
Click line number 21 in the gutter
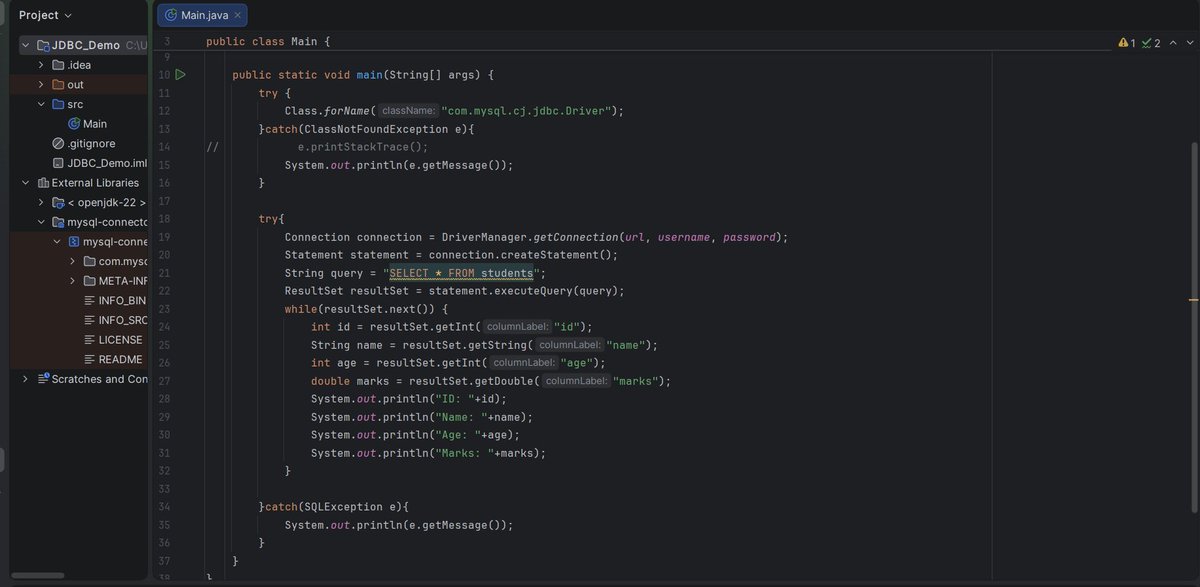coord(164,273)
